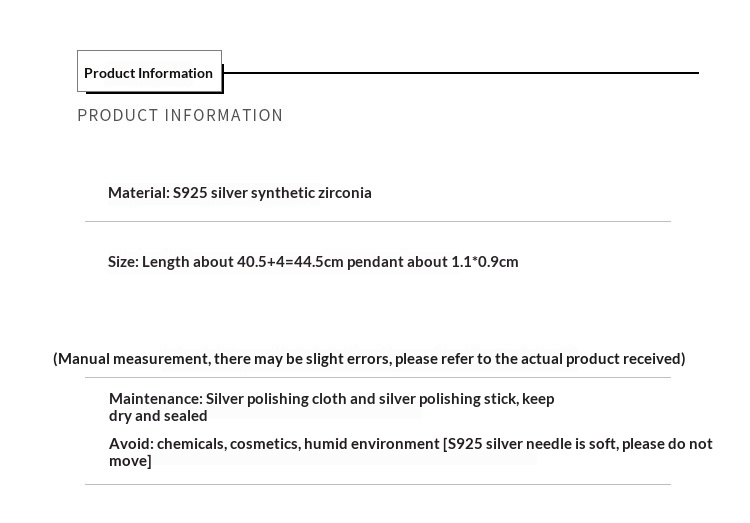
Task: Click the 'dry and sealed' text
Action: click(x=158, y=416)
